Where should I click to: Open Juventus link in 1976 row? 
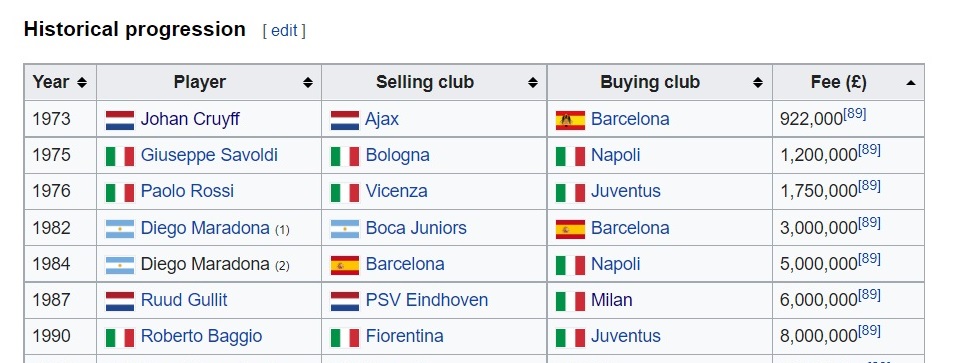tap(626, 191)
